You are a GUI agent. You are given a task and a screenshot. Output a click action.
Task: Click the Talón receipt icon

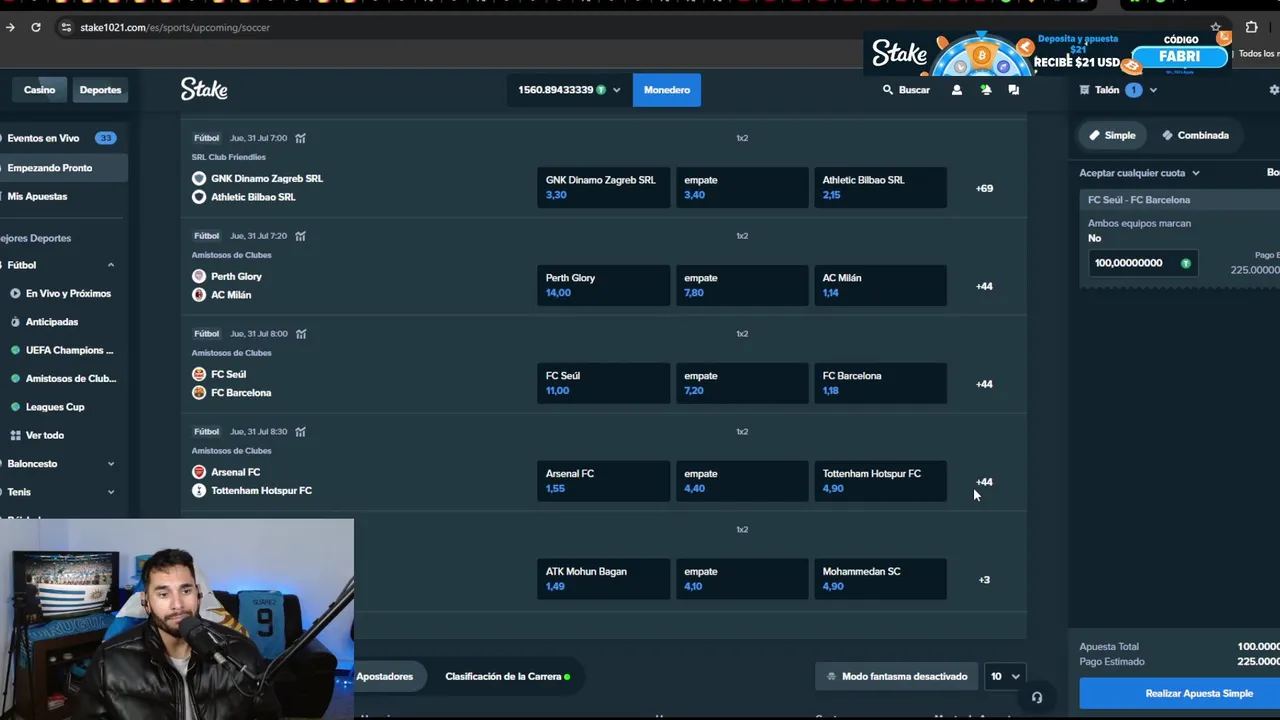tap(1084, 90)
